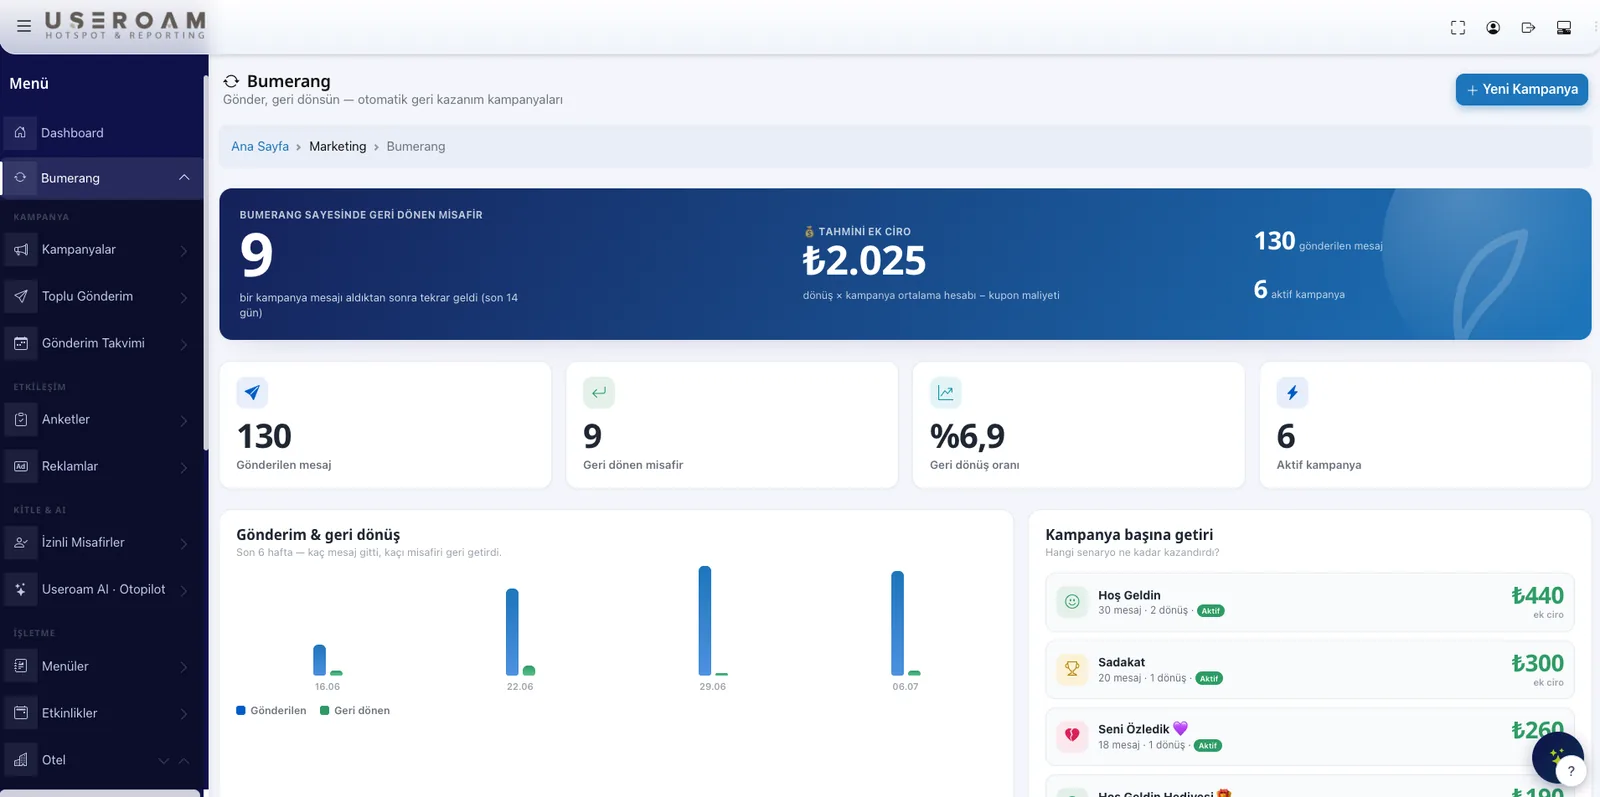Click the Yeni Kampanya button

click(1521, 89)
